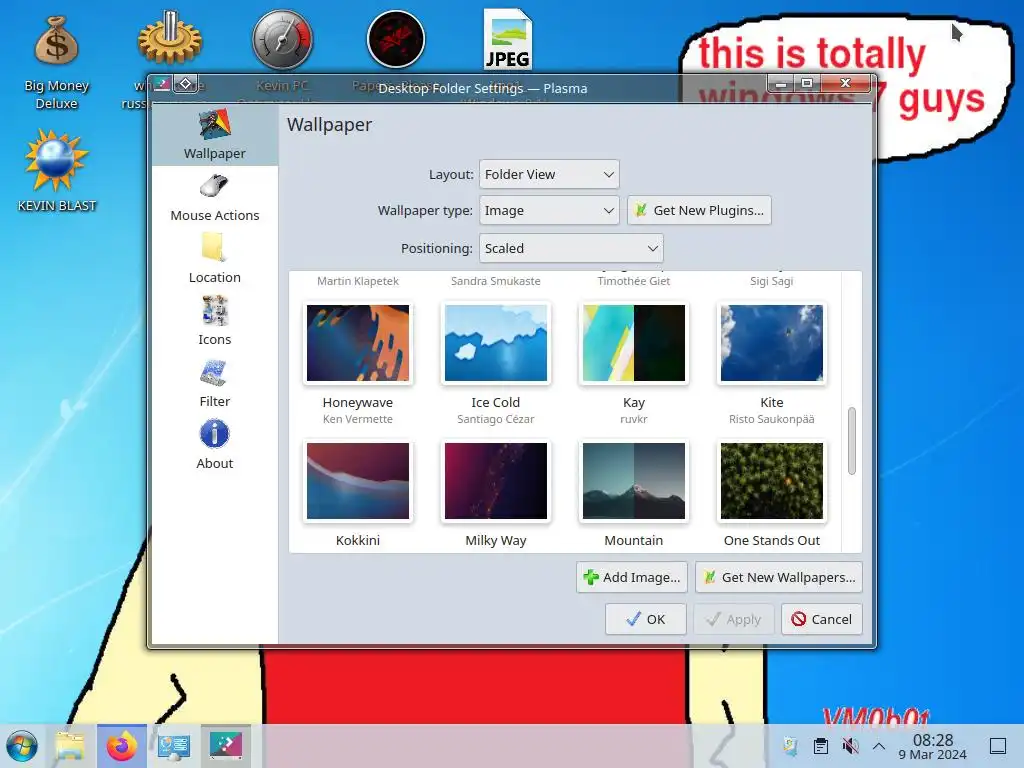Choose the Kokkini wallpaper thumbnail
Screen dimensions: 1024x768
358,481
